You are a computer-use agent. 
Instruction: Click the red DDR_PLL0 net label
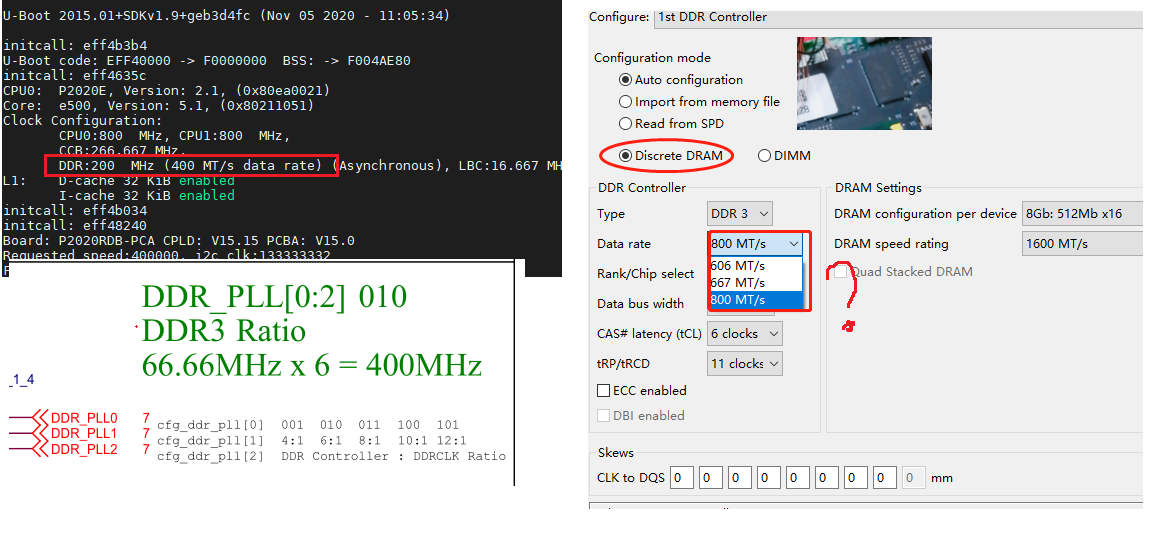click(84, 419)
